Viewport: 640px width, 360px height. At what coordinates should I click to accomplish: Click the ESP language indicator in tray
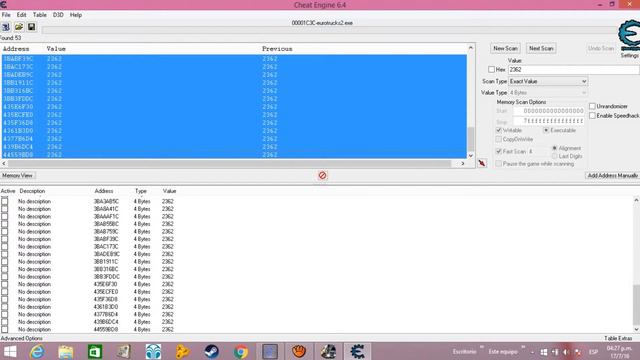pyautogui.click(x=593, y=352)
